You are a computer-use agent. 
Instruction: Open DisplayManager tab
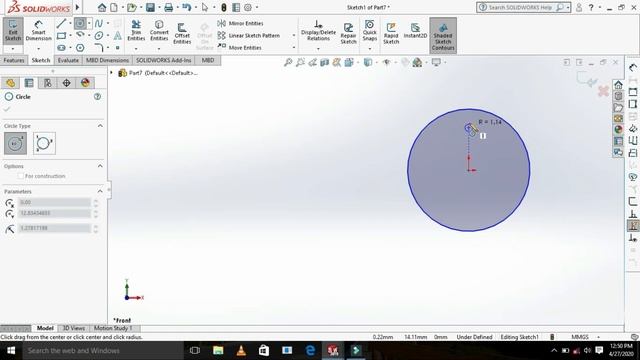pos(85,83)
